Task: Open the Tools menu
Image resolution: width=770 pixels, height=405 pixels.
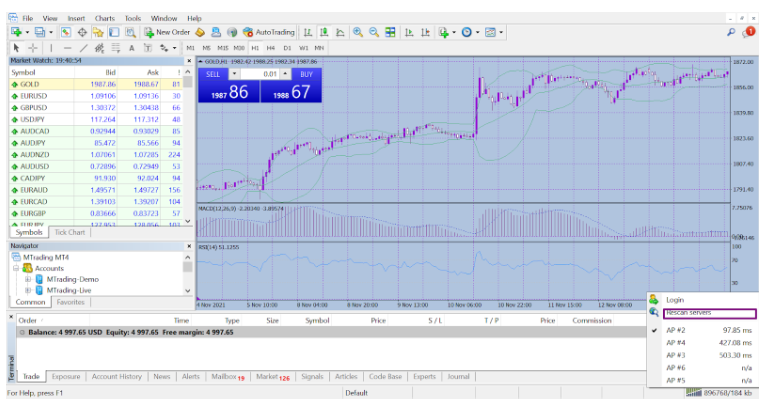Action: click(133, 18)
